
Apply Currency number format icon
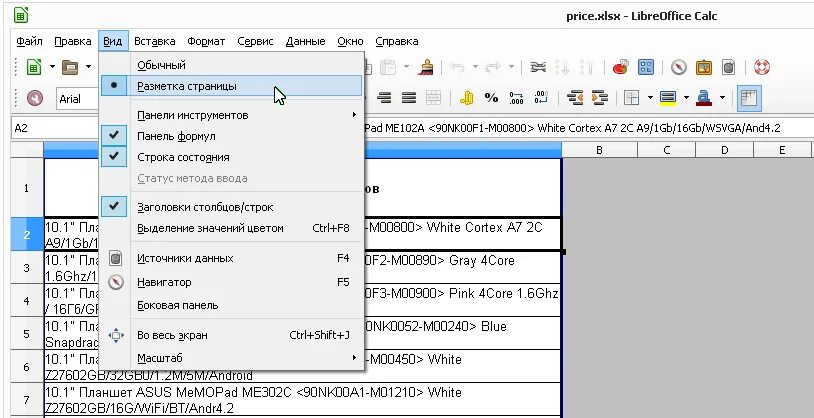pyautogui.click(x=467, y=98)
